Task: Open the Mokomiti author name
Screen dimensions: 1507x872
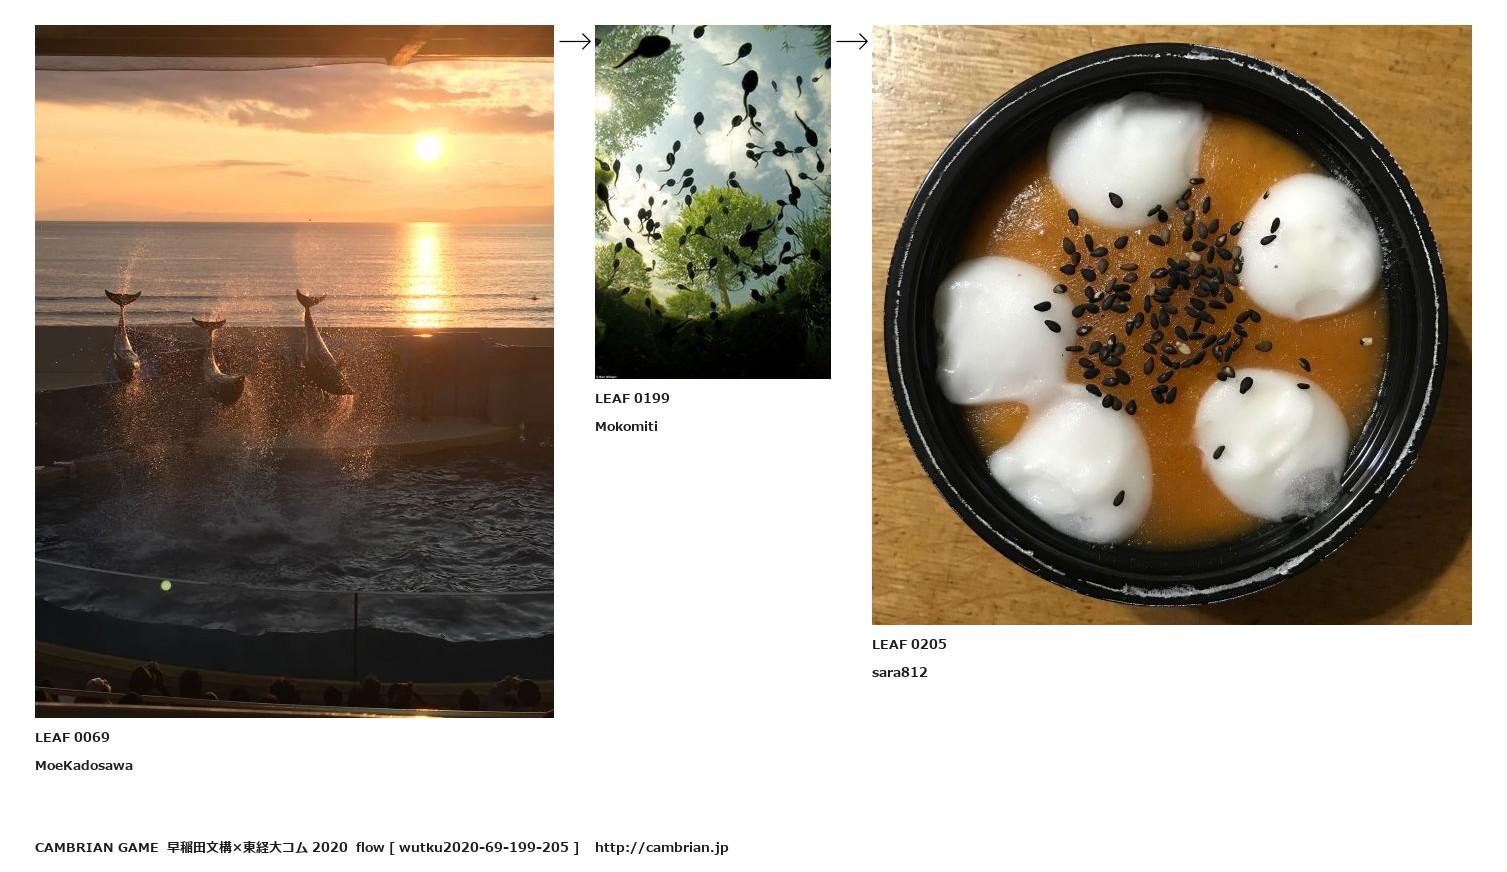Action: coord(626,426)
